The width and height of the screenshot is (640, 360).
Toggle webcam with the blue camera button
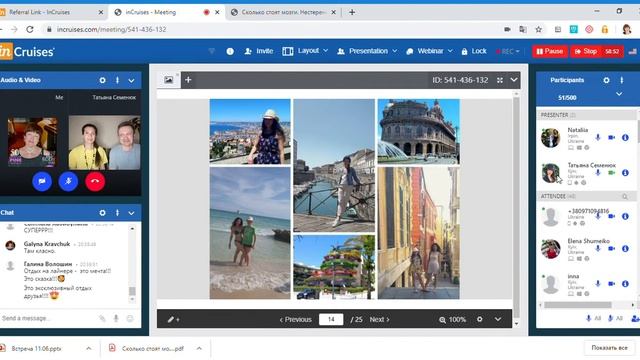pyautogui.click(x=42, y=181)
